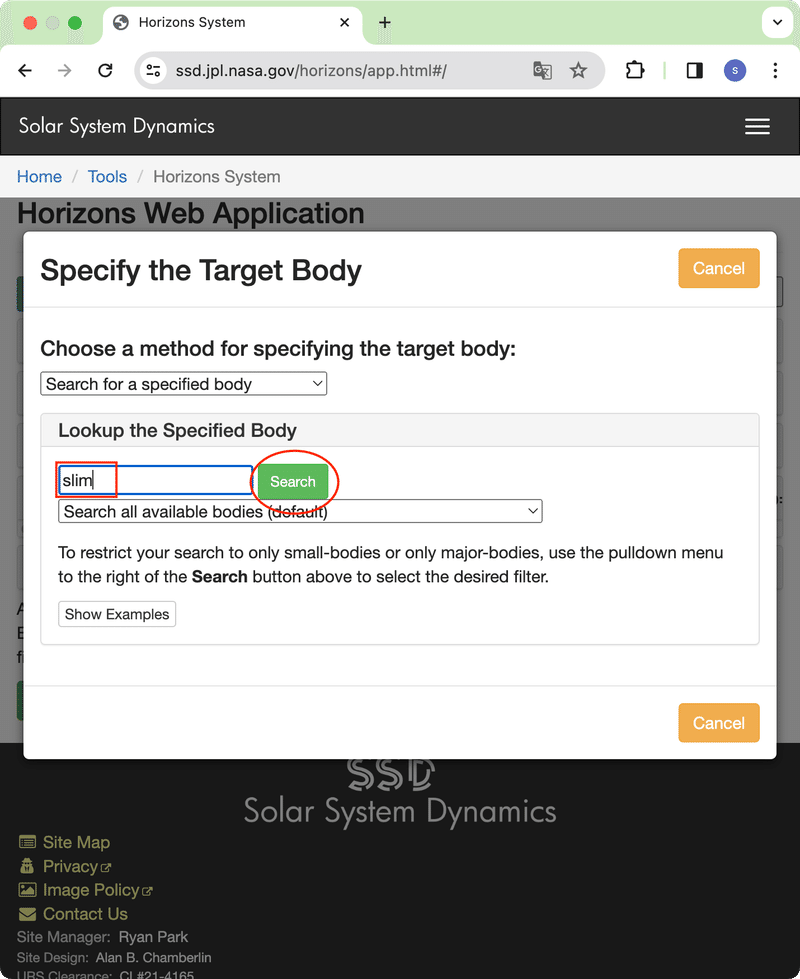
Task: Switch to the Horizons System tab
Action: [225, 22]
